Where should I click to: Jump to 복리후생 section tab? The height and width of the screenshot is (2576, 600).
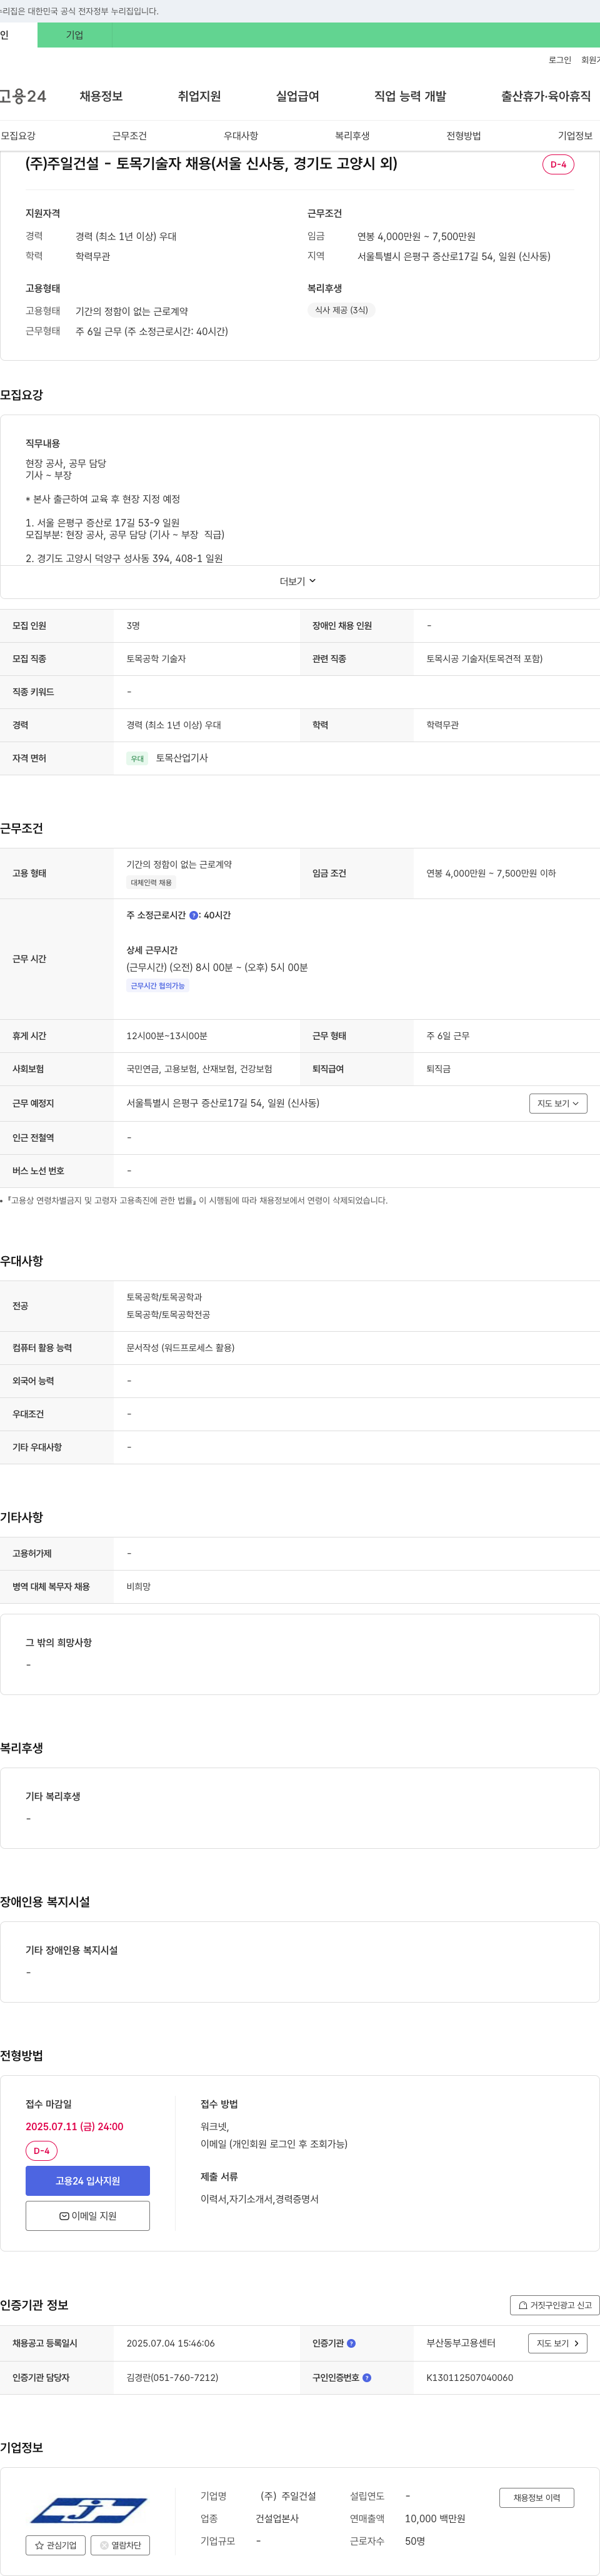352,136
